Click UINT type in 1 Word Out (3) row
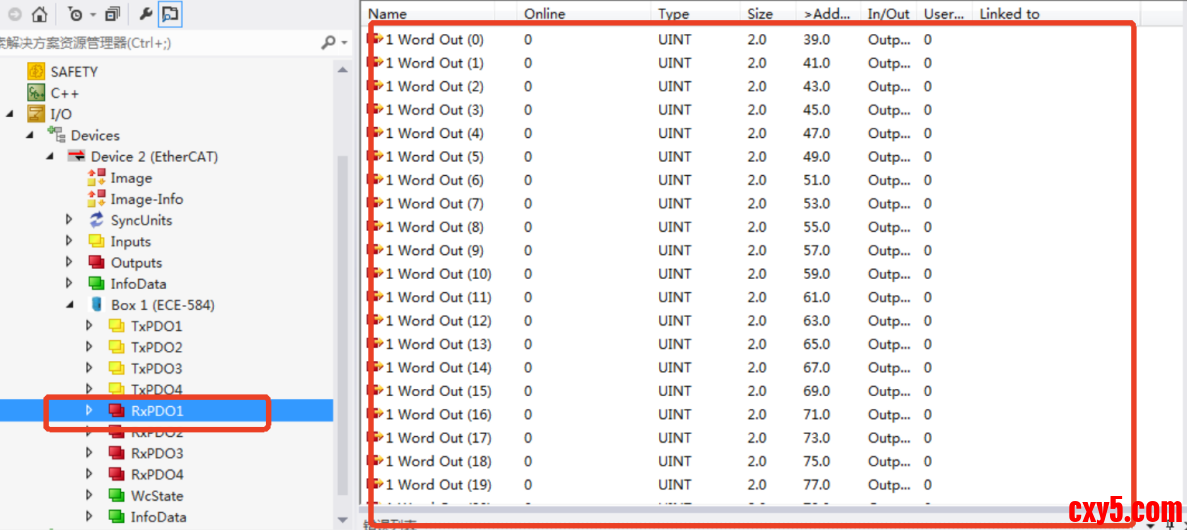Image resolution: width=1187 pixels, height=530 pixels. tap(675, 109)
